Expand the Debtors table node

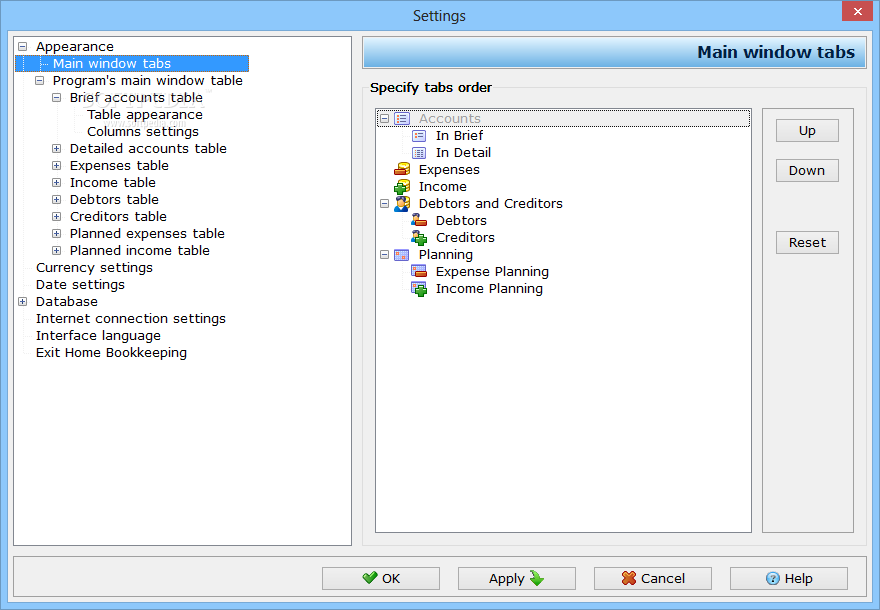click(56, 199)
